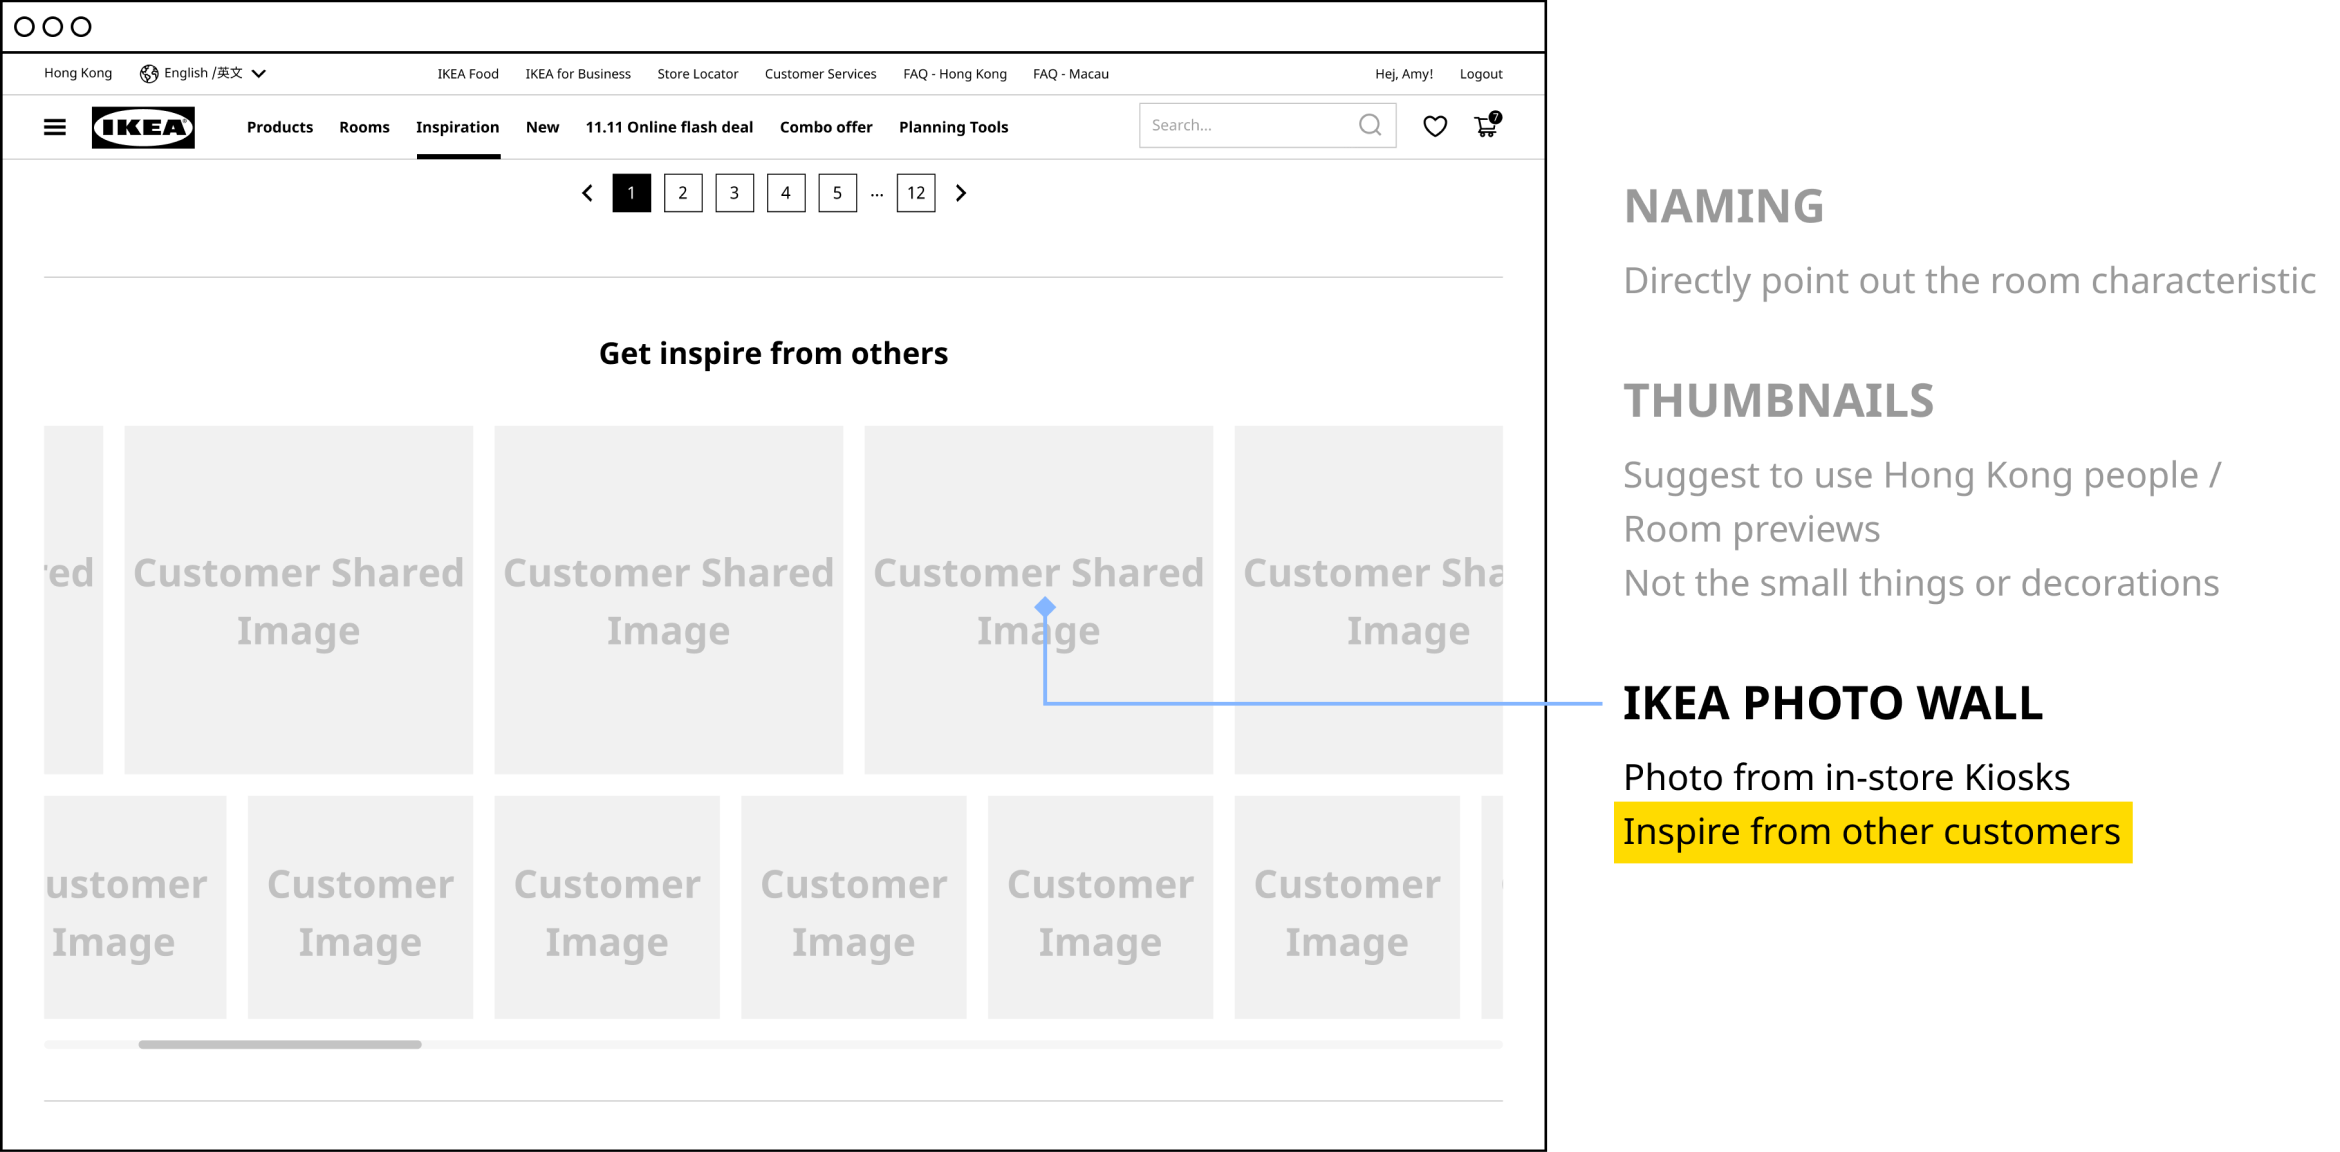Click the IKEA logo
The image size is (2340, 1152).
tap(143, 127)
